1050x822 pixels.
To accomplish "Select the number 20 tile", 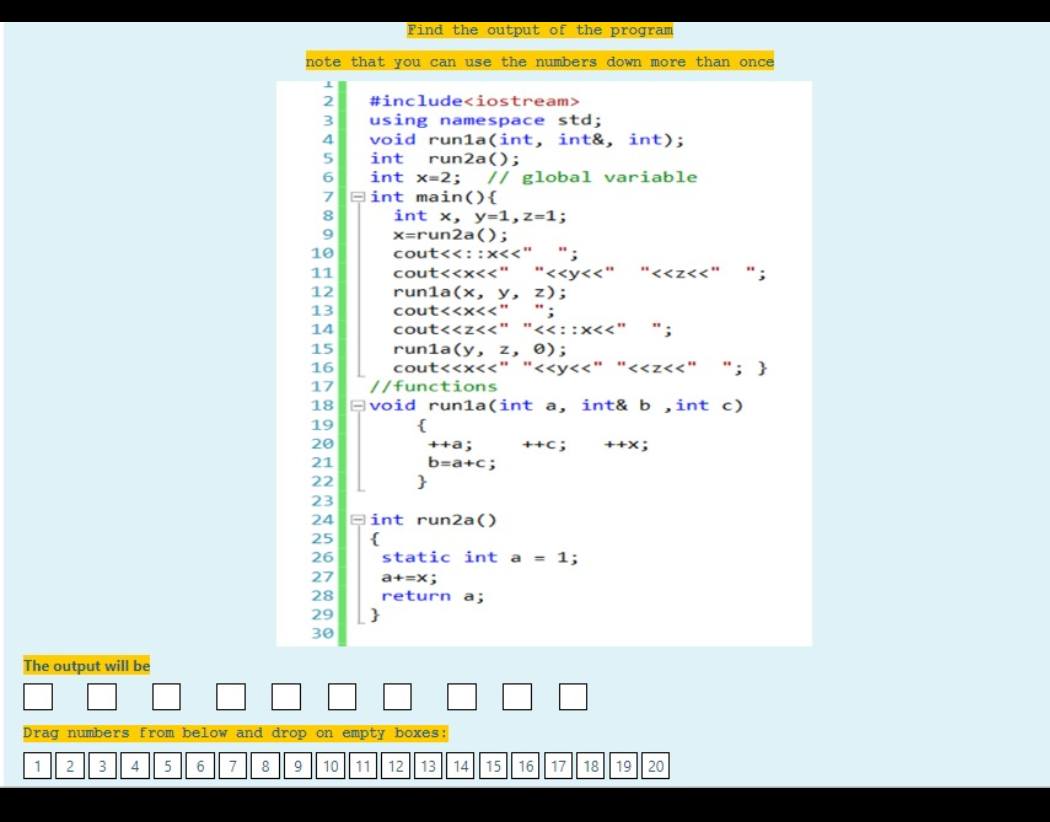I will 656,766.
